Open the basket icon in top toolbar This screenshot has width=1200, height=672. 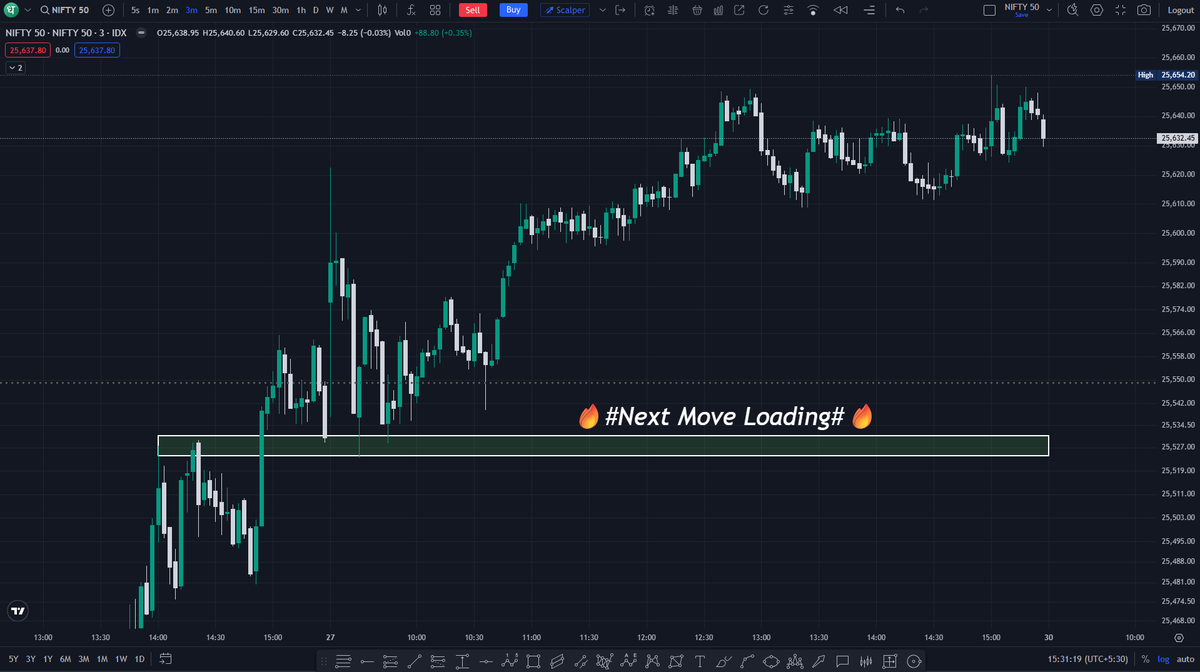pyautogui.click(x=697, y=10)
